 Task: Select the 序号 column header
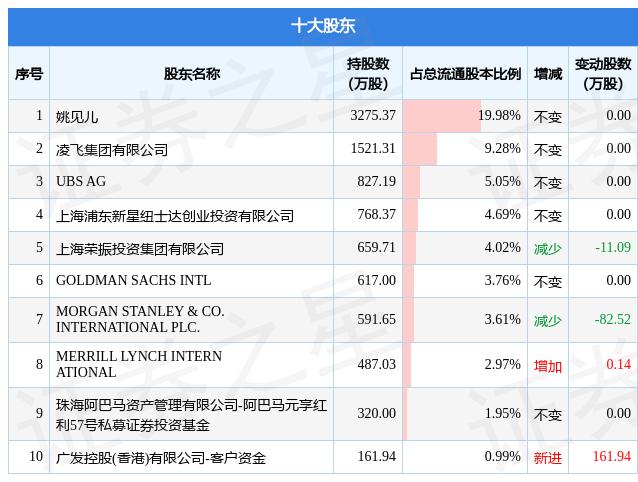[29, 73]
